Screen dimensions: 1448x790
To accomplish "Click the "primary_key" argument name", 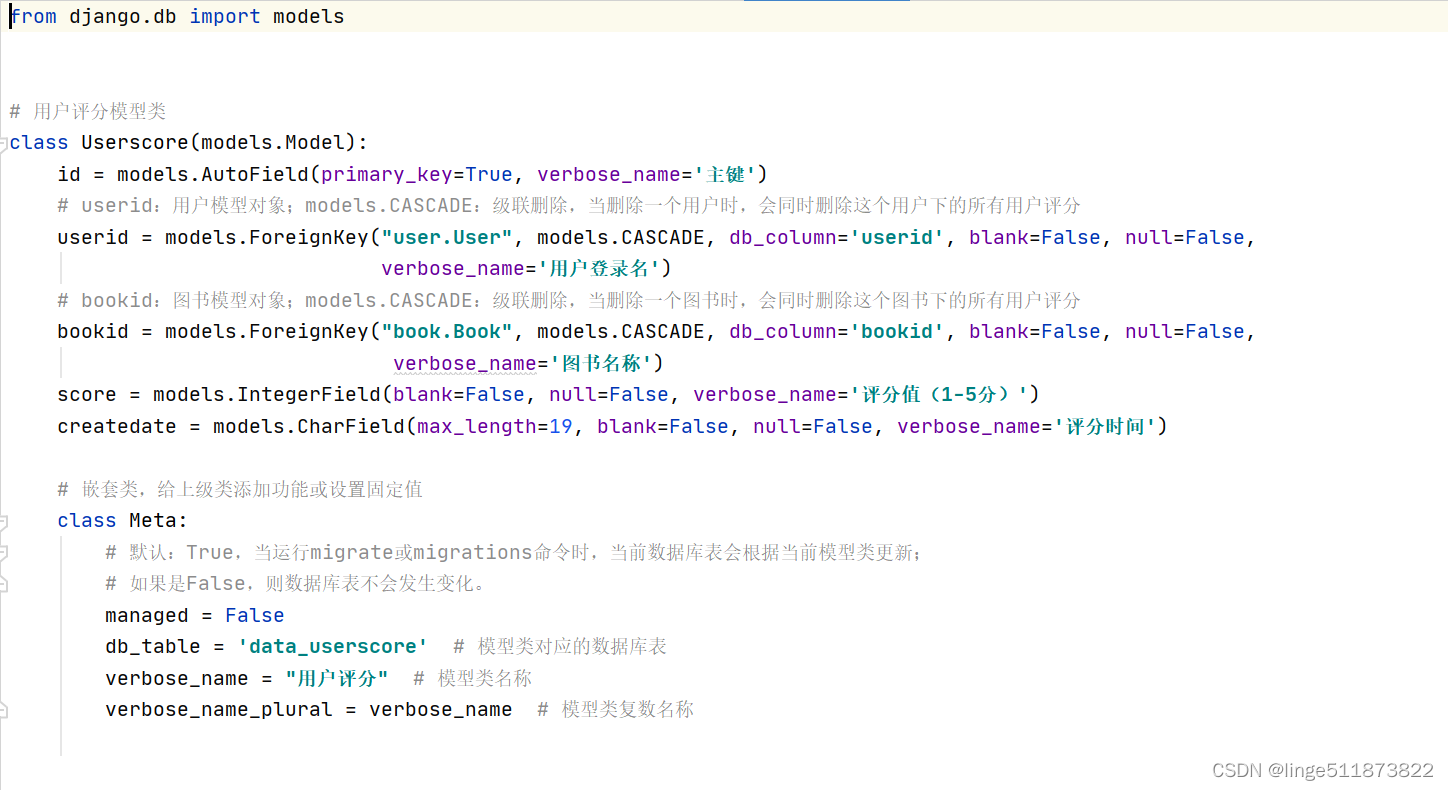I will 387,174.
